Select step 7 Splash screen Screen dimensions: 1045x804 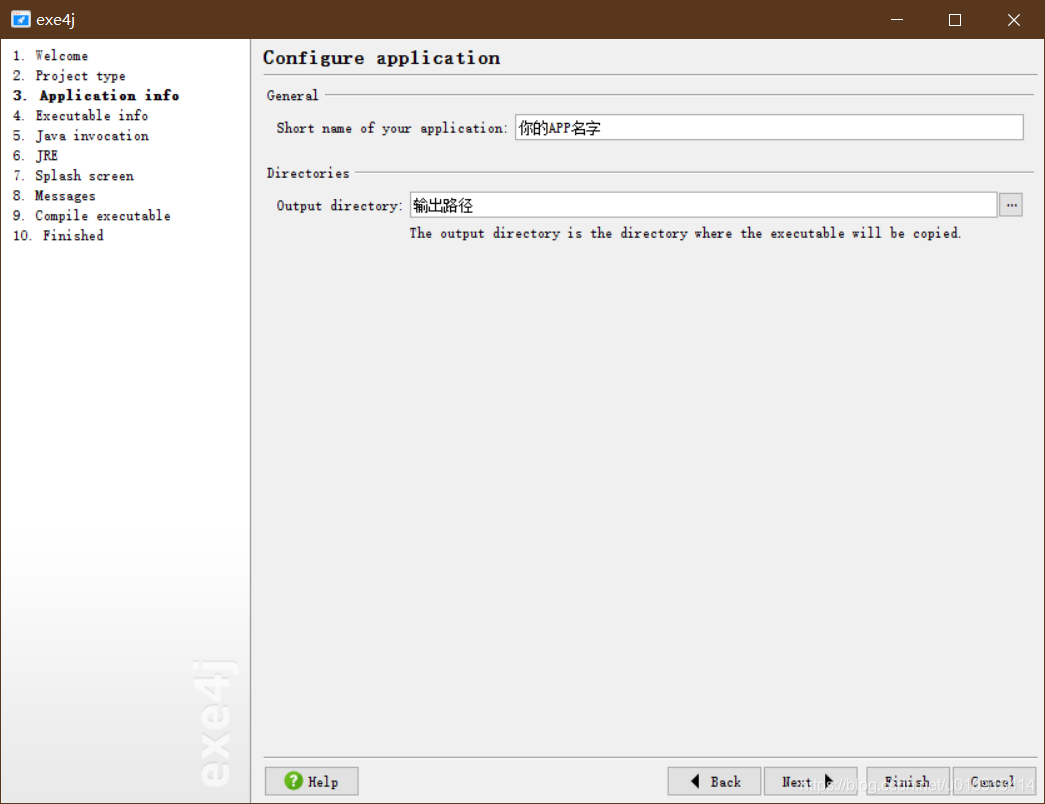pyautogui.click(x=73, y=176)
